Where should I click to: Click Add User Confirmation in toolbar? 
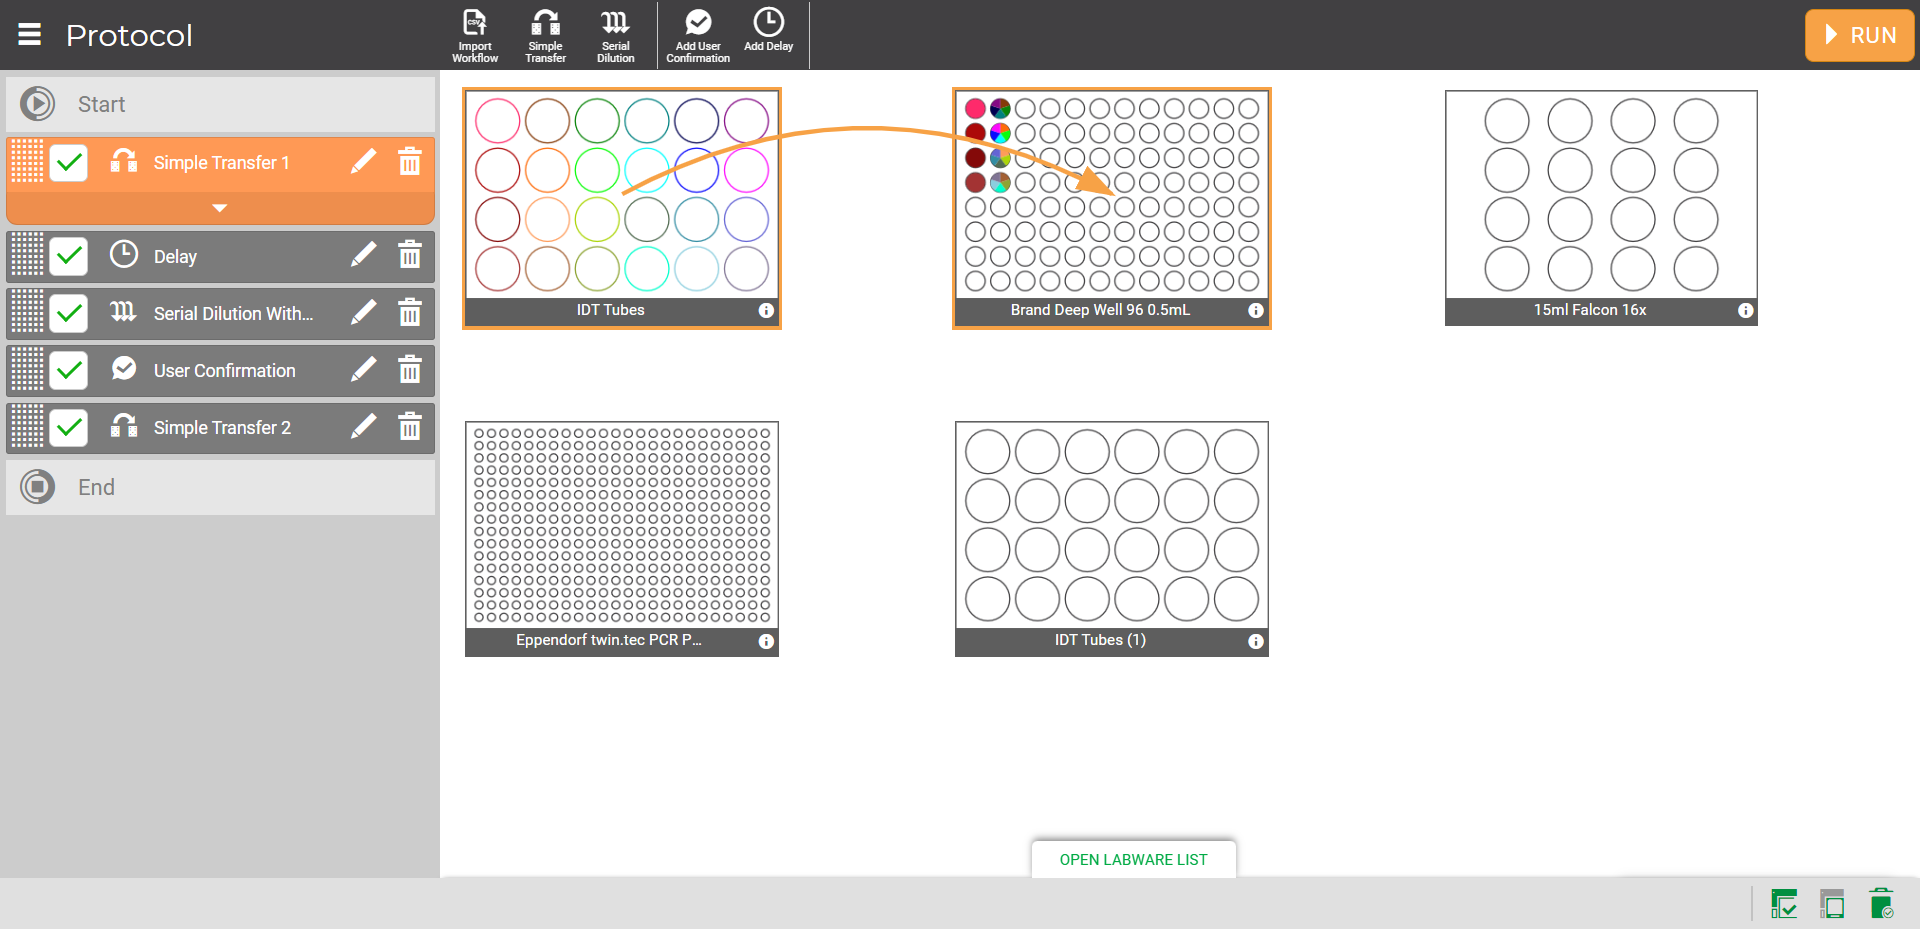pos(698,35)
